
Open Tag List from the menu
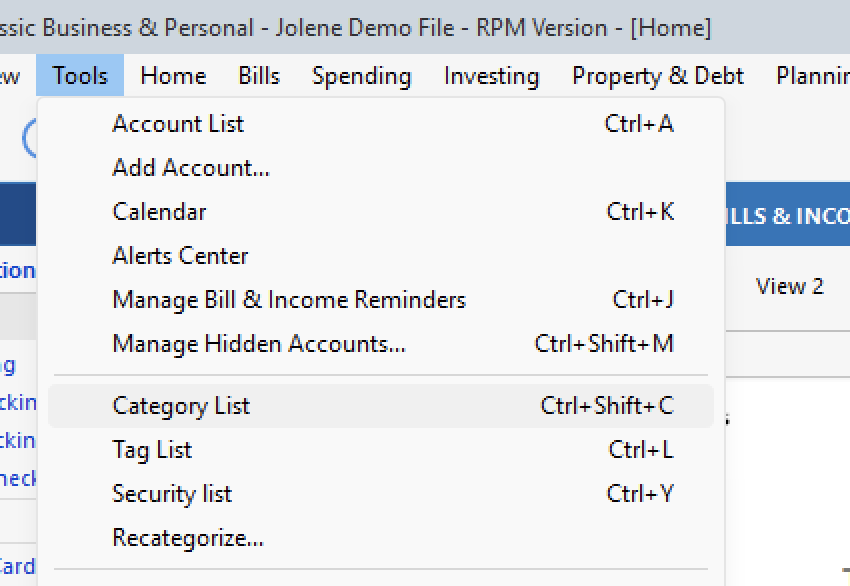click(152, 450)
